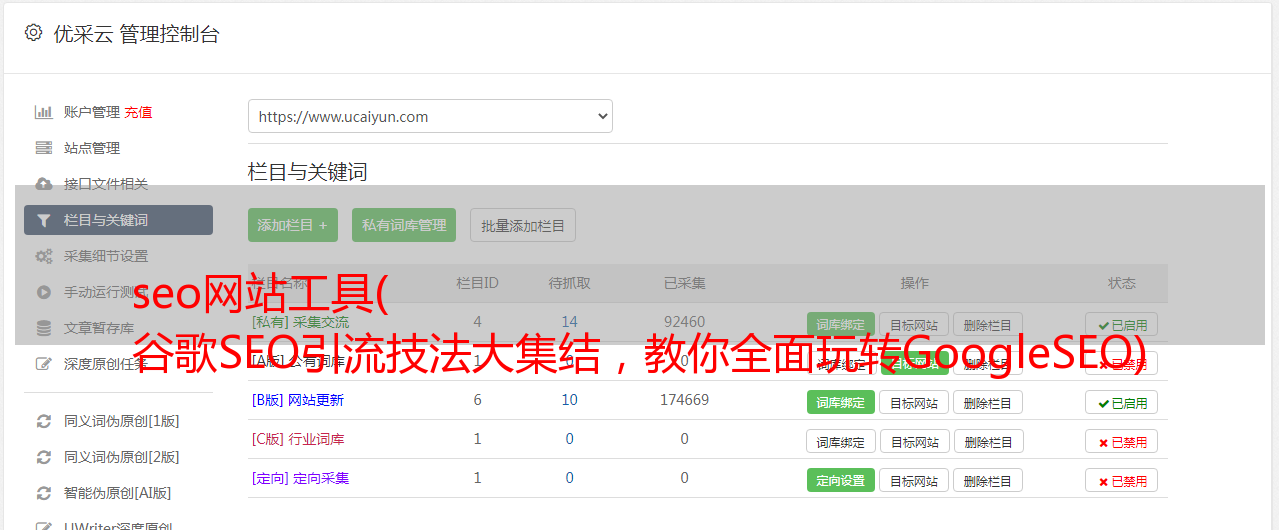Click 目标网站 for 网站更新 row
The height and width of the screenshot is (530, 1279).
tap(914, 402)
